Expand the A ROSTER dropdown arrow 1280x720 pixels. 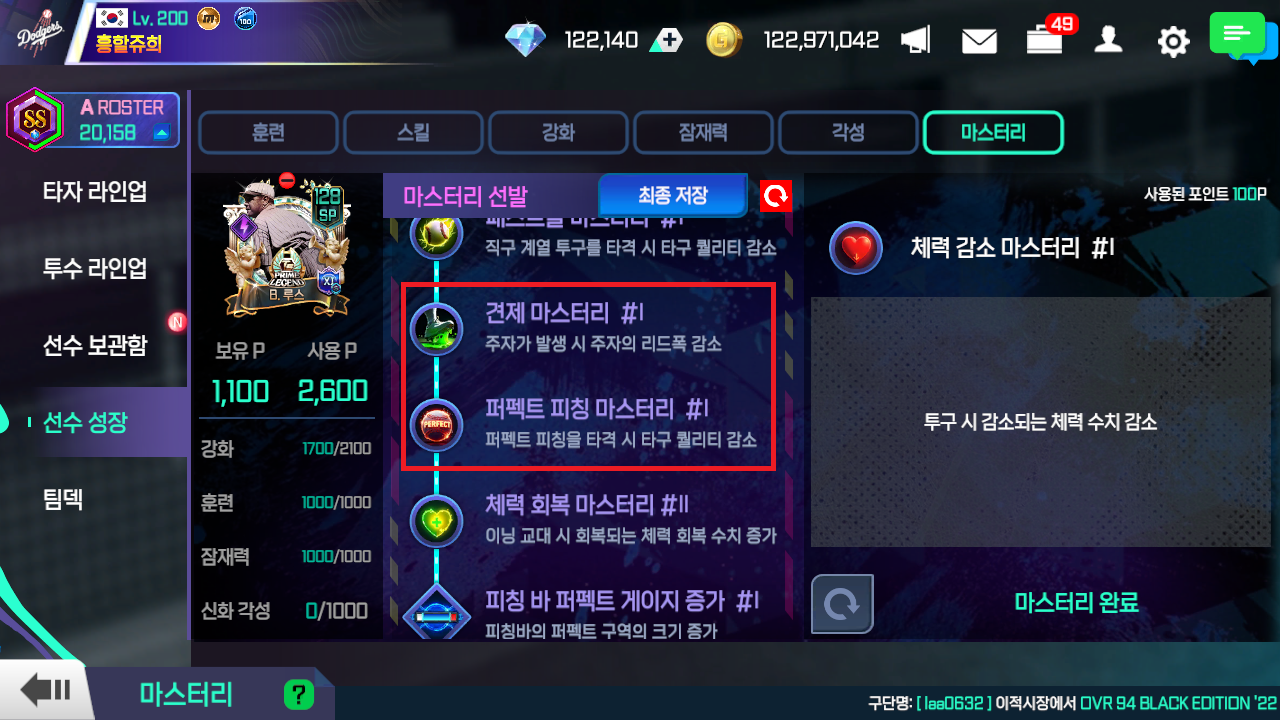[161, 134]
